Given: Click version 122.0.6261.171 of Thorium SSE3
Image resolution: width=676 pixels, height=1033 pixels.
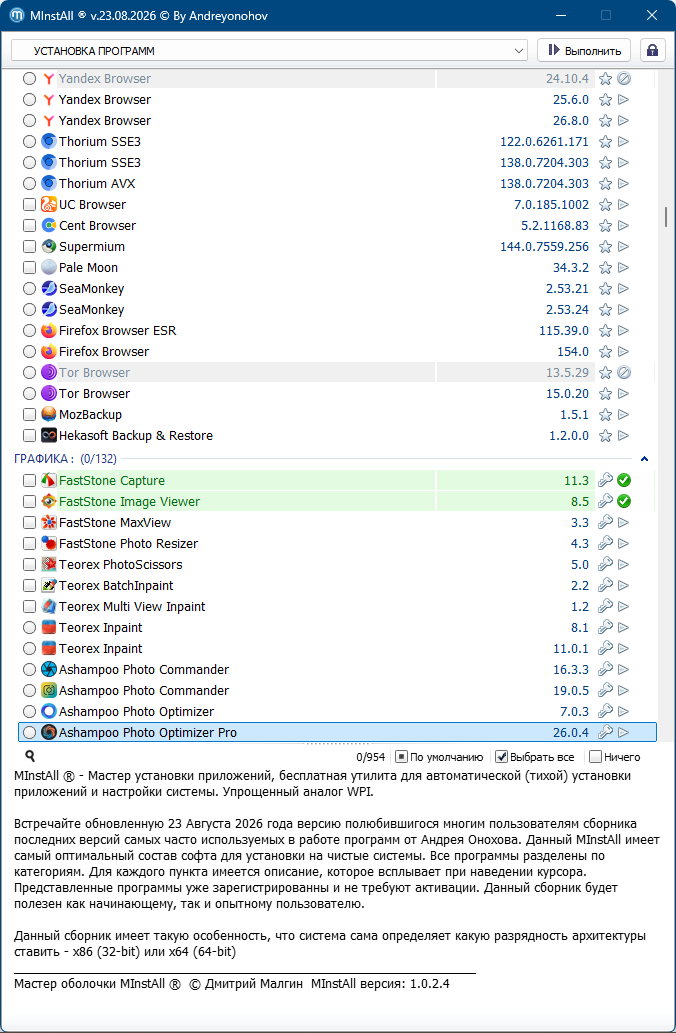Looking at the screenshot, I should pyautogui.click(x=545, y=142).
